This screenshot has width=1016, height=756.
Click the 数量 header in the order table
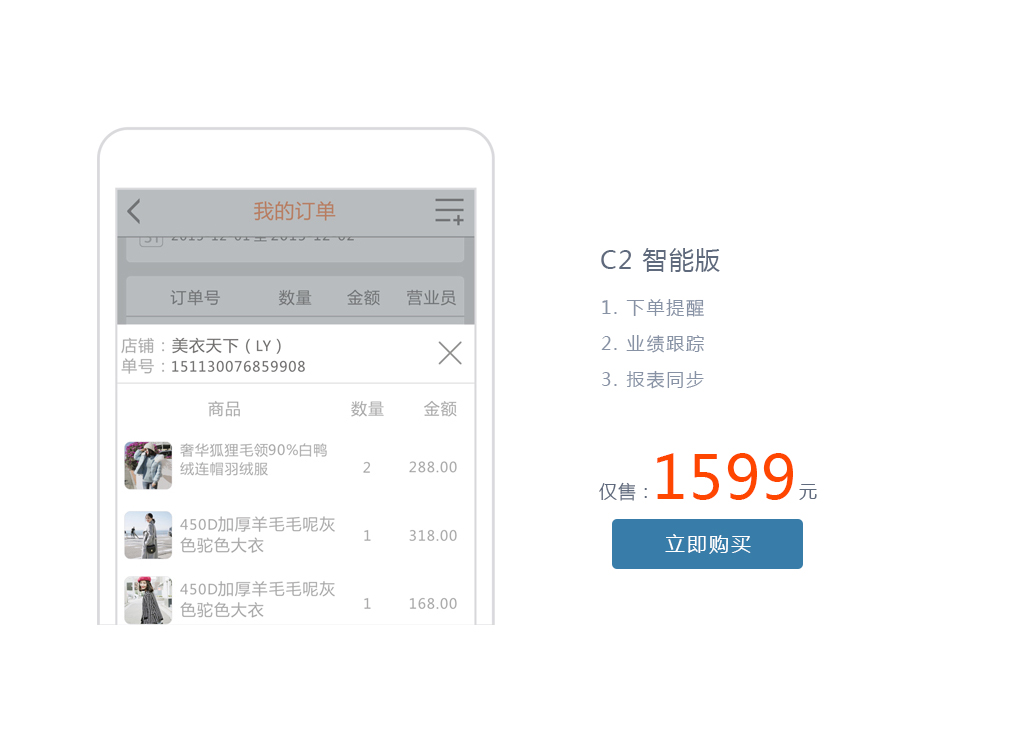tap(295, 297)
